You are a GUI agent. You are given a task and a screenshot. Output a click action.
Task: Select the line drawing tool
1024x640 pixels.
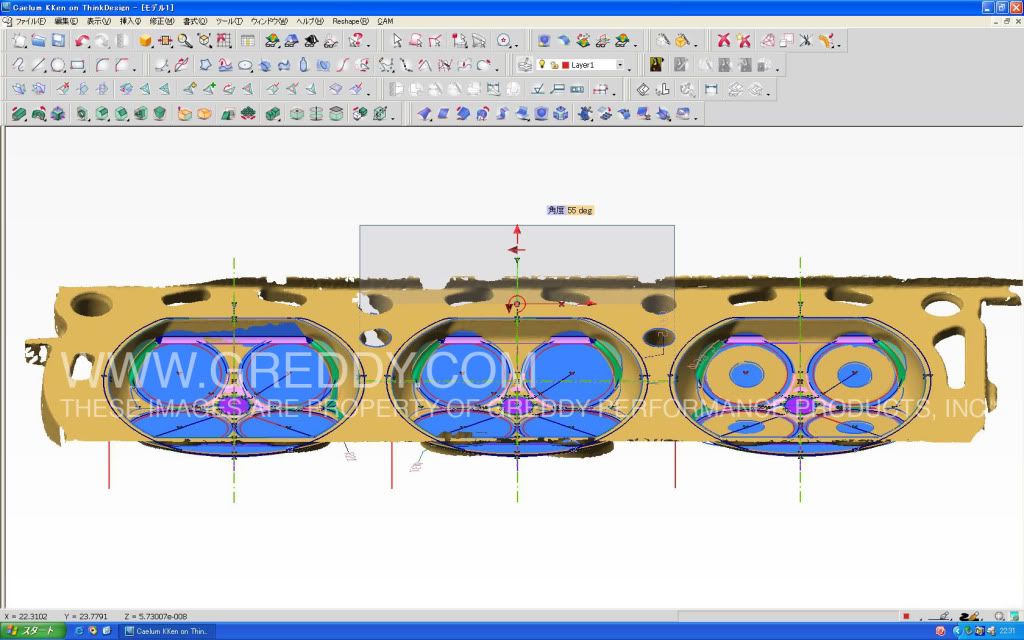click(x=39, y=65)
